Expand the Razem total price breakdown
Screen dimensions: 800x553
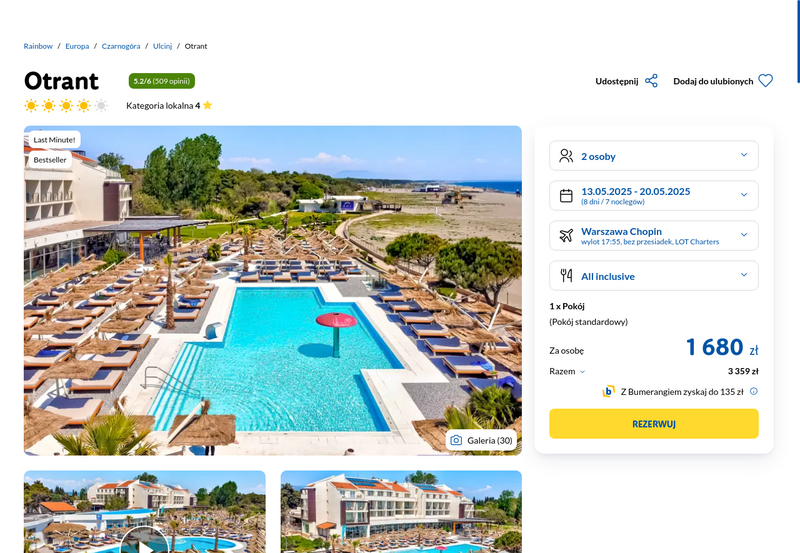(567, 371)
